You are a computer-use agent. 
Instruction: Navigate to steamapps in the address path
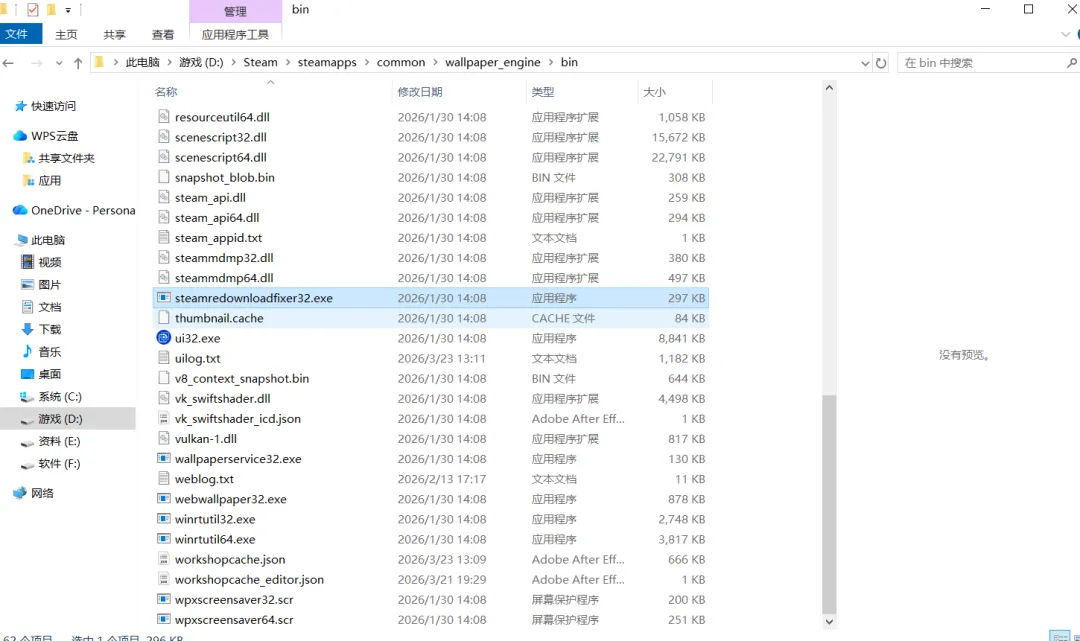point(327,62)
